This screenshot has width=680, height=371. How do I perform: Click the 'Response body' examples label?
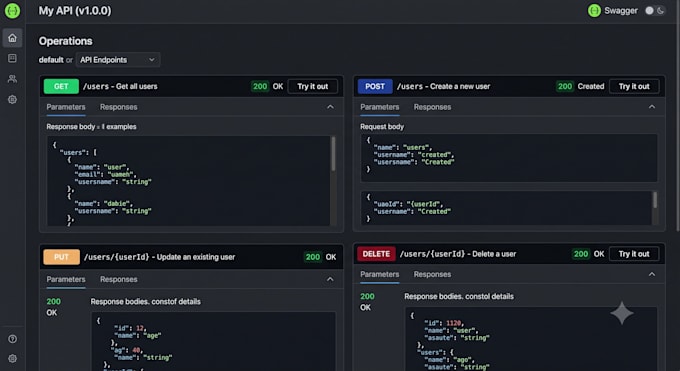pos(92,127)
